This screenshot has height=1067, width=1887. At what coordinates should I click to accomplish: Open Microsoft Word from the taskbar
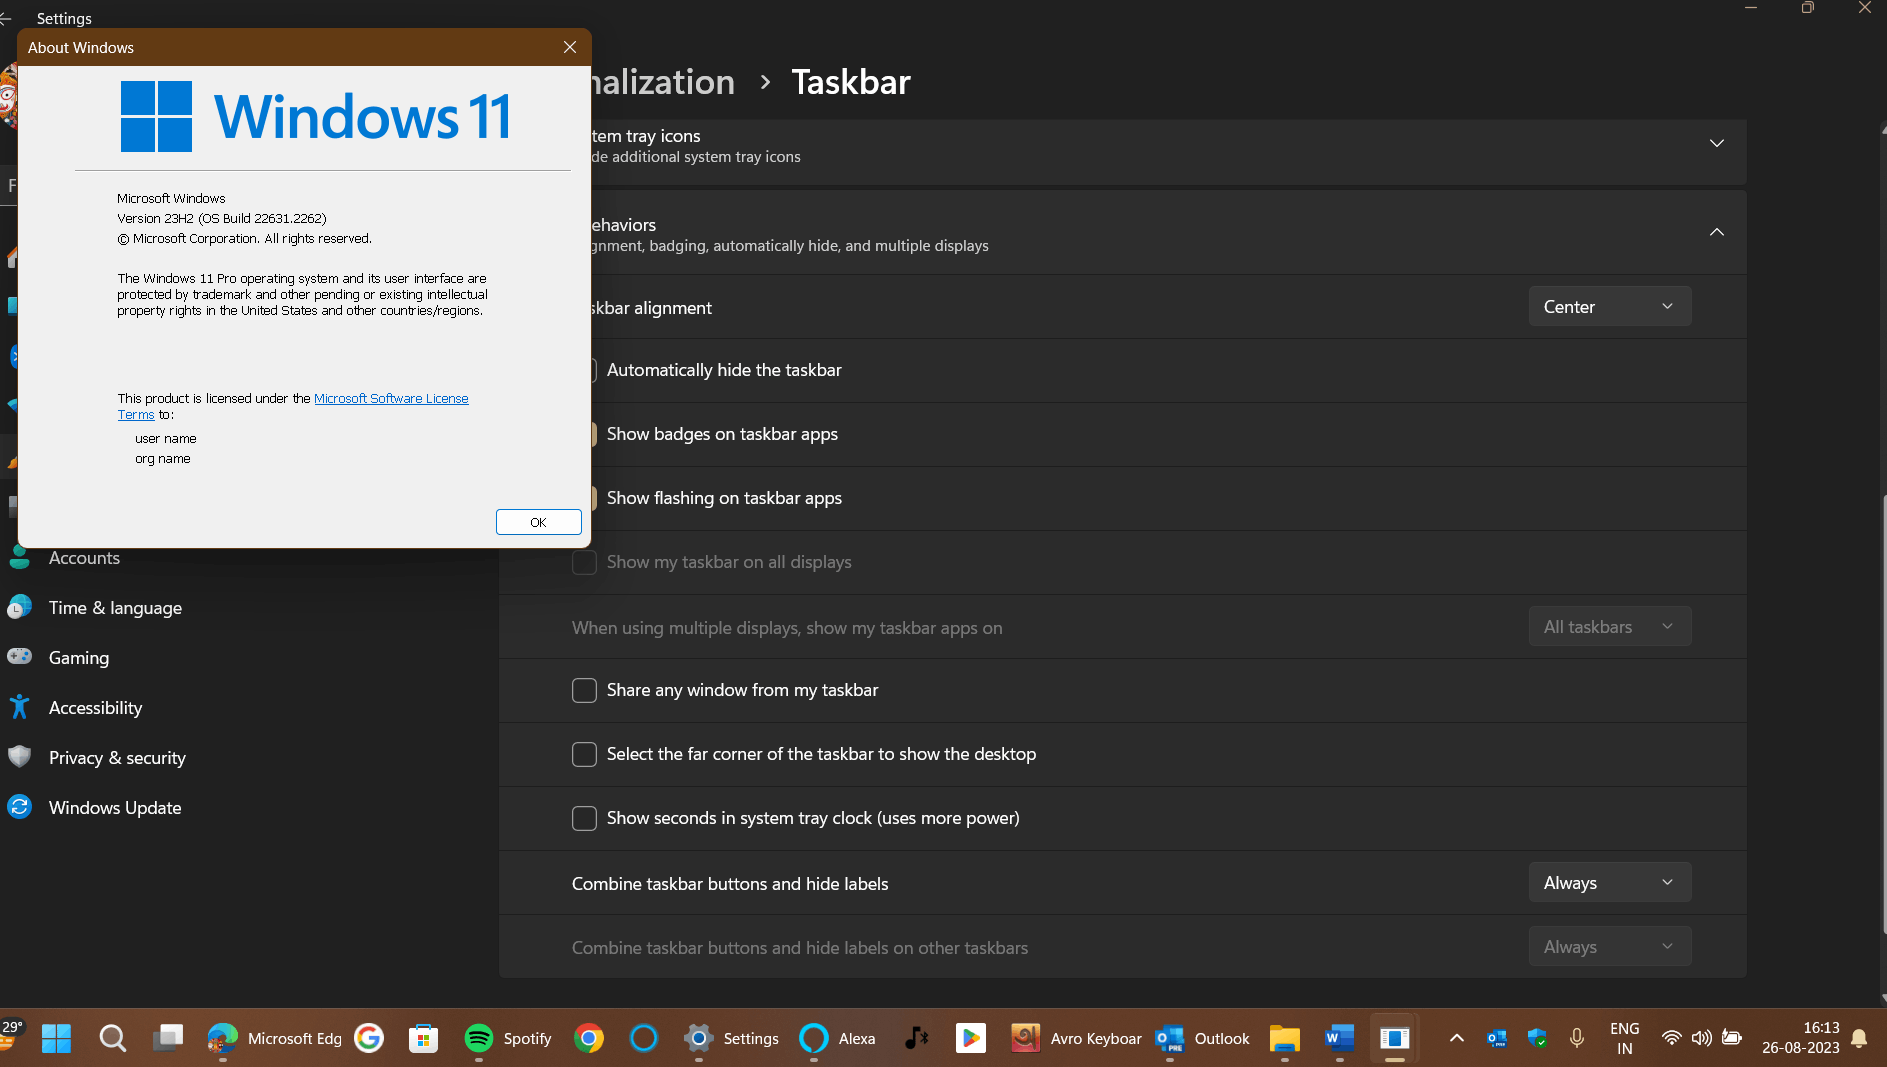1340,1039
